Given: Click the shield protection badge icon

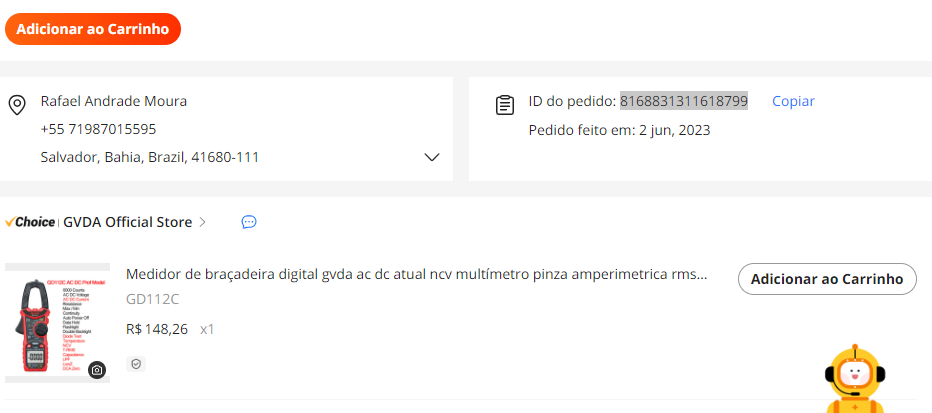Looking at the screenshot, I should (x=136, y=364).
